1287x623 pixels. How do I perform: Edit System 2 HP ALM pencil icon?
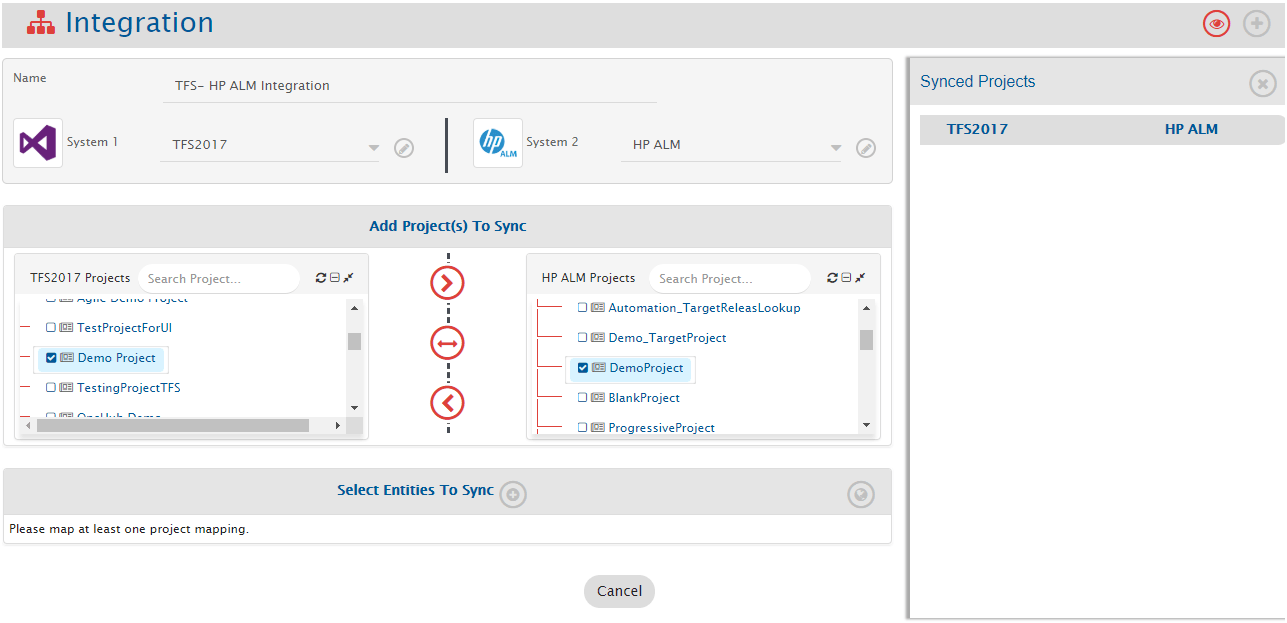click(866, 148)
